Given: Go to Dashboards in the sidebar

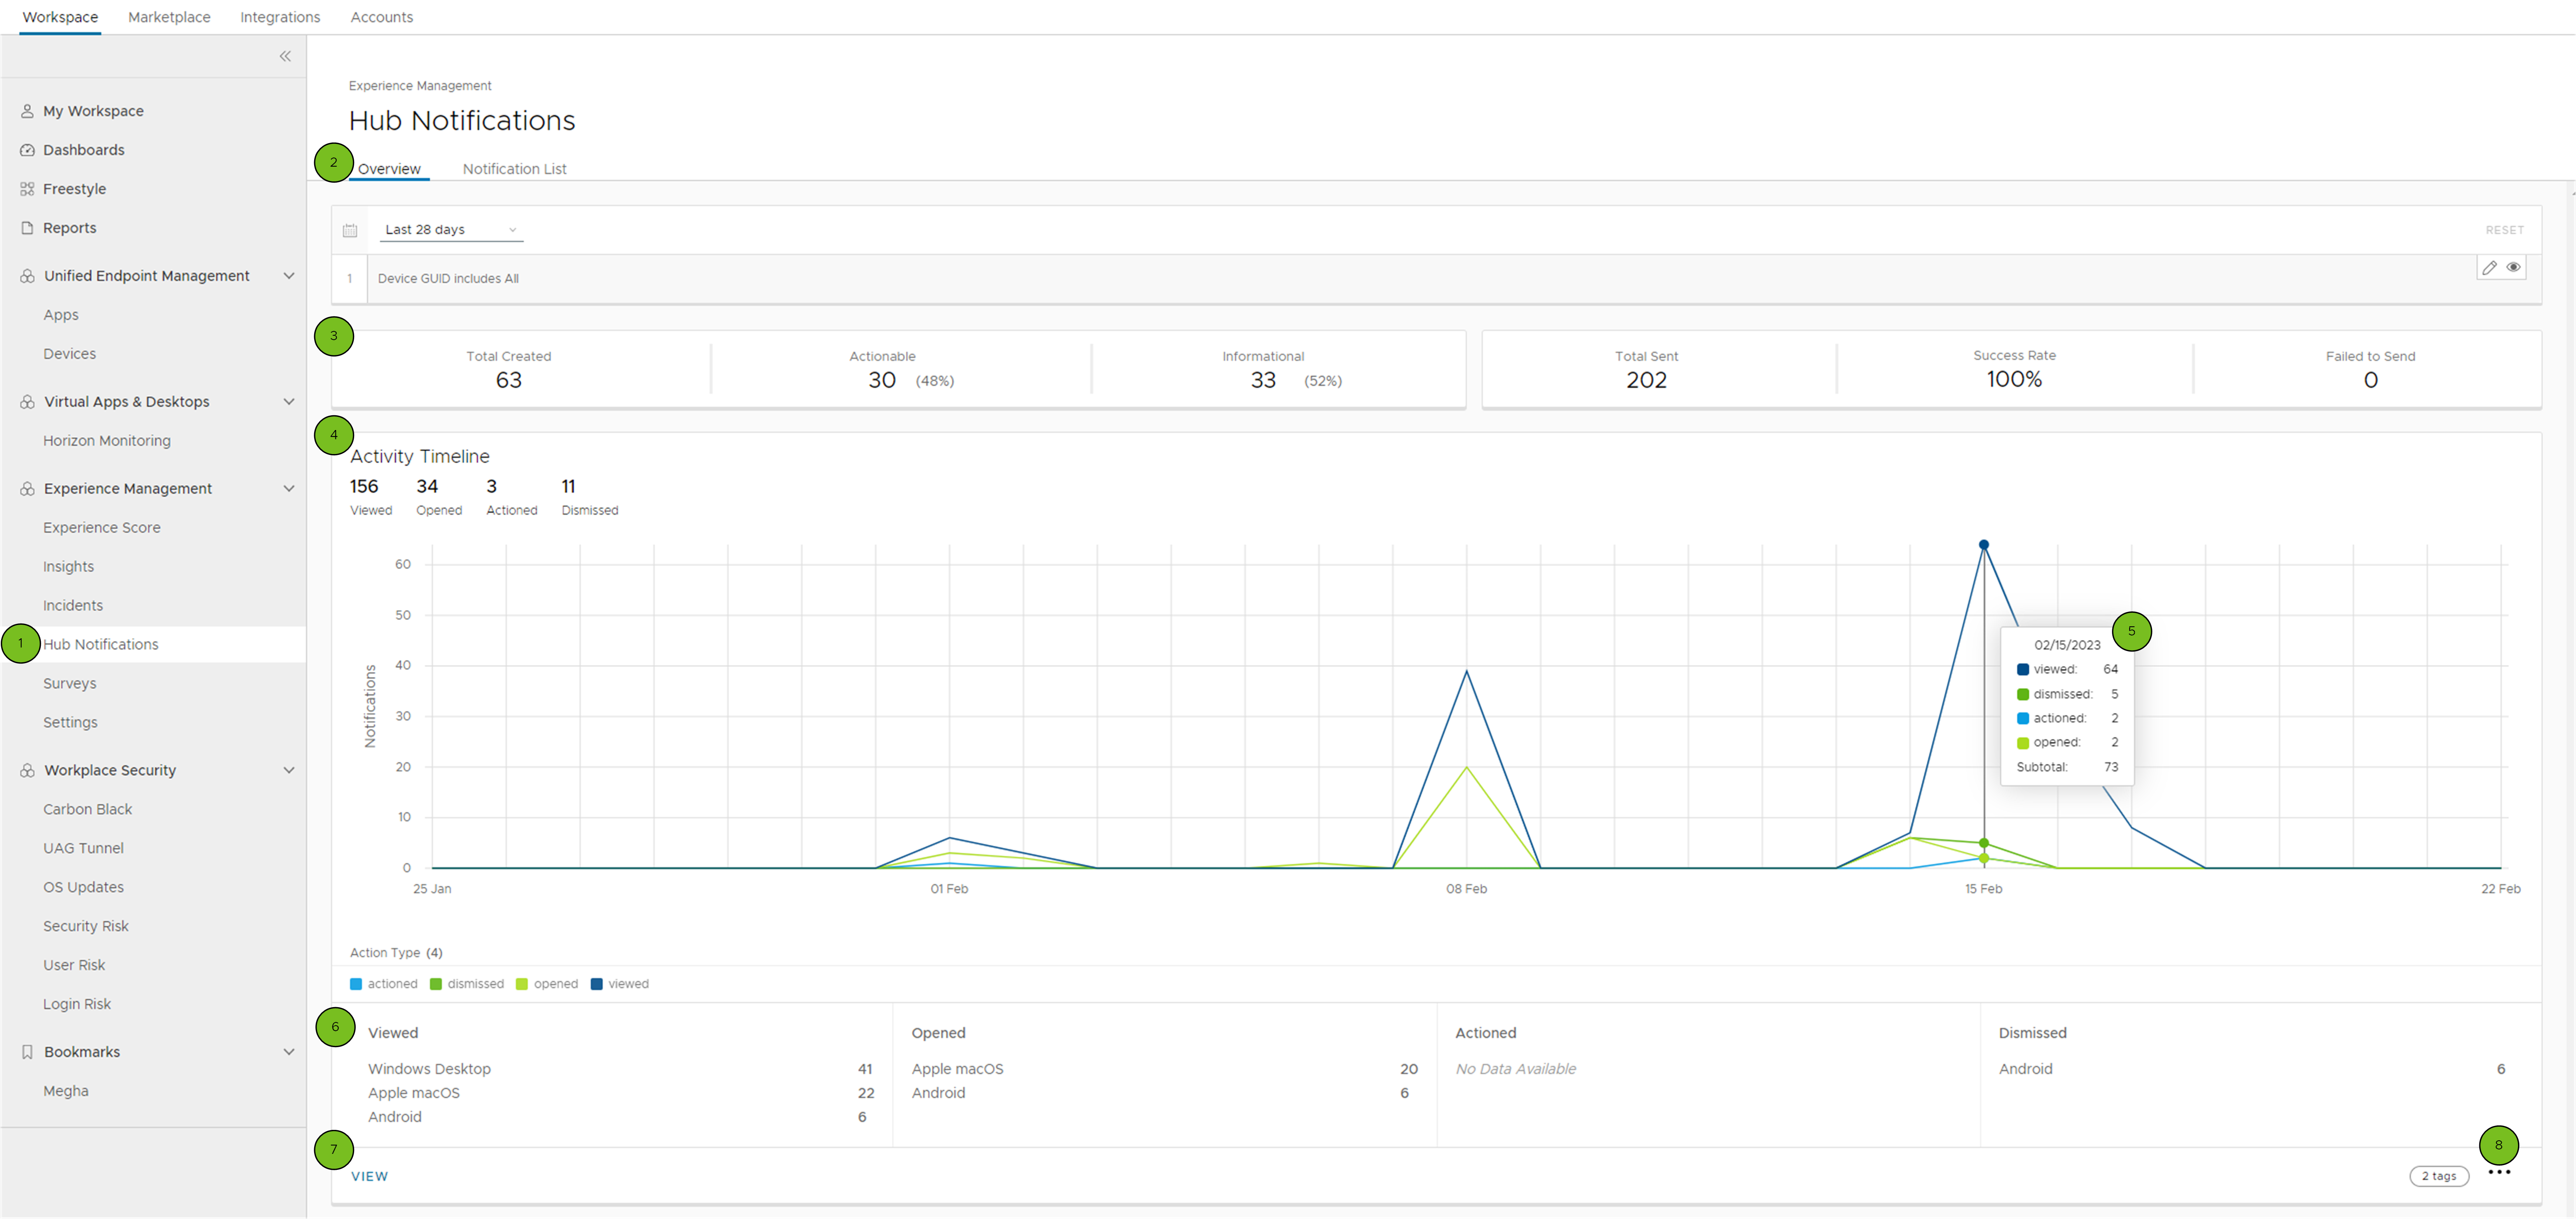Looking at the screenshot, I should click(84, 150).
